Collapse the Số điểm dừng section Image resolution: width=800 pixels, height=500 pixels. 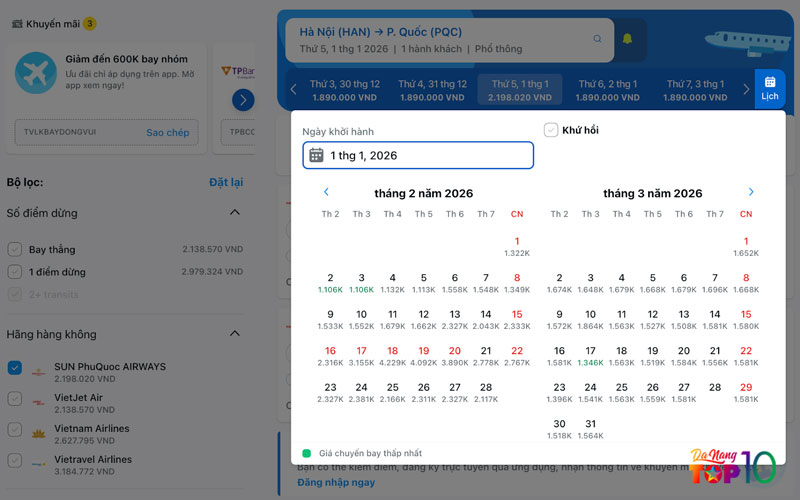click(x=235, y=212)
